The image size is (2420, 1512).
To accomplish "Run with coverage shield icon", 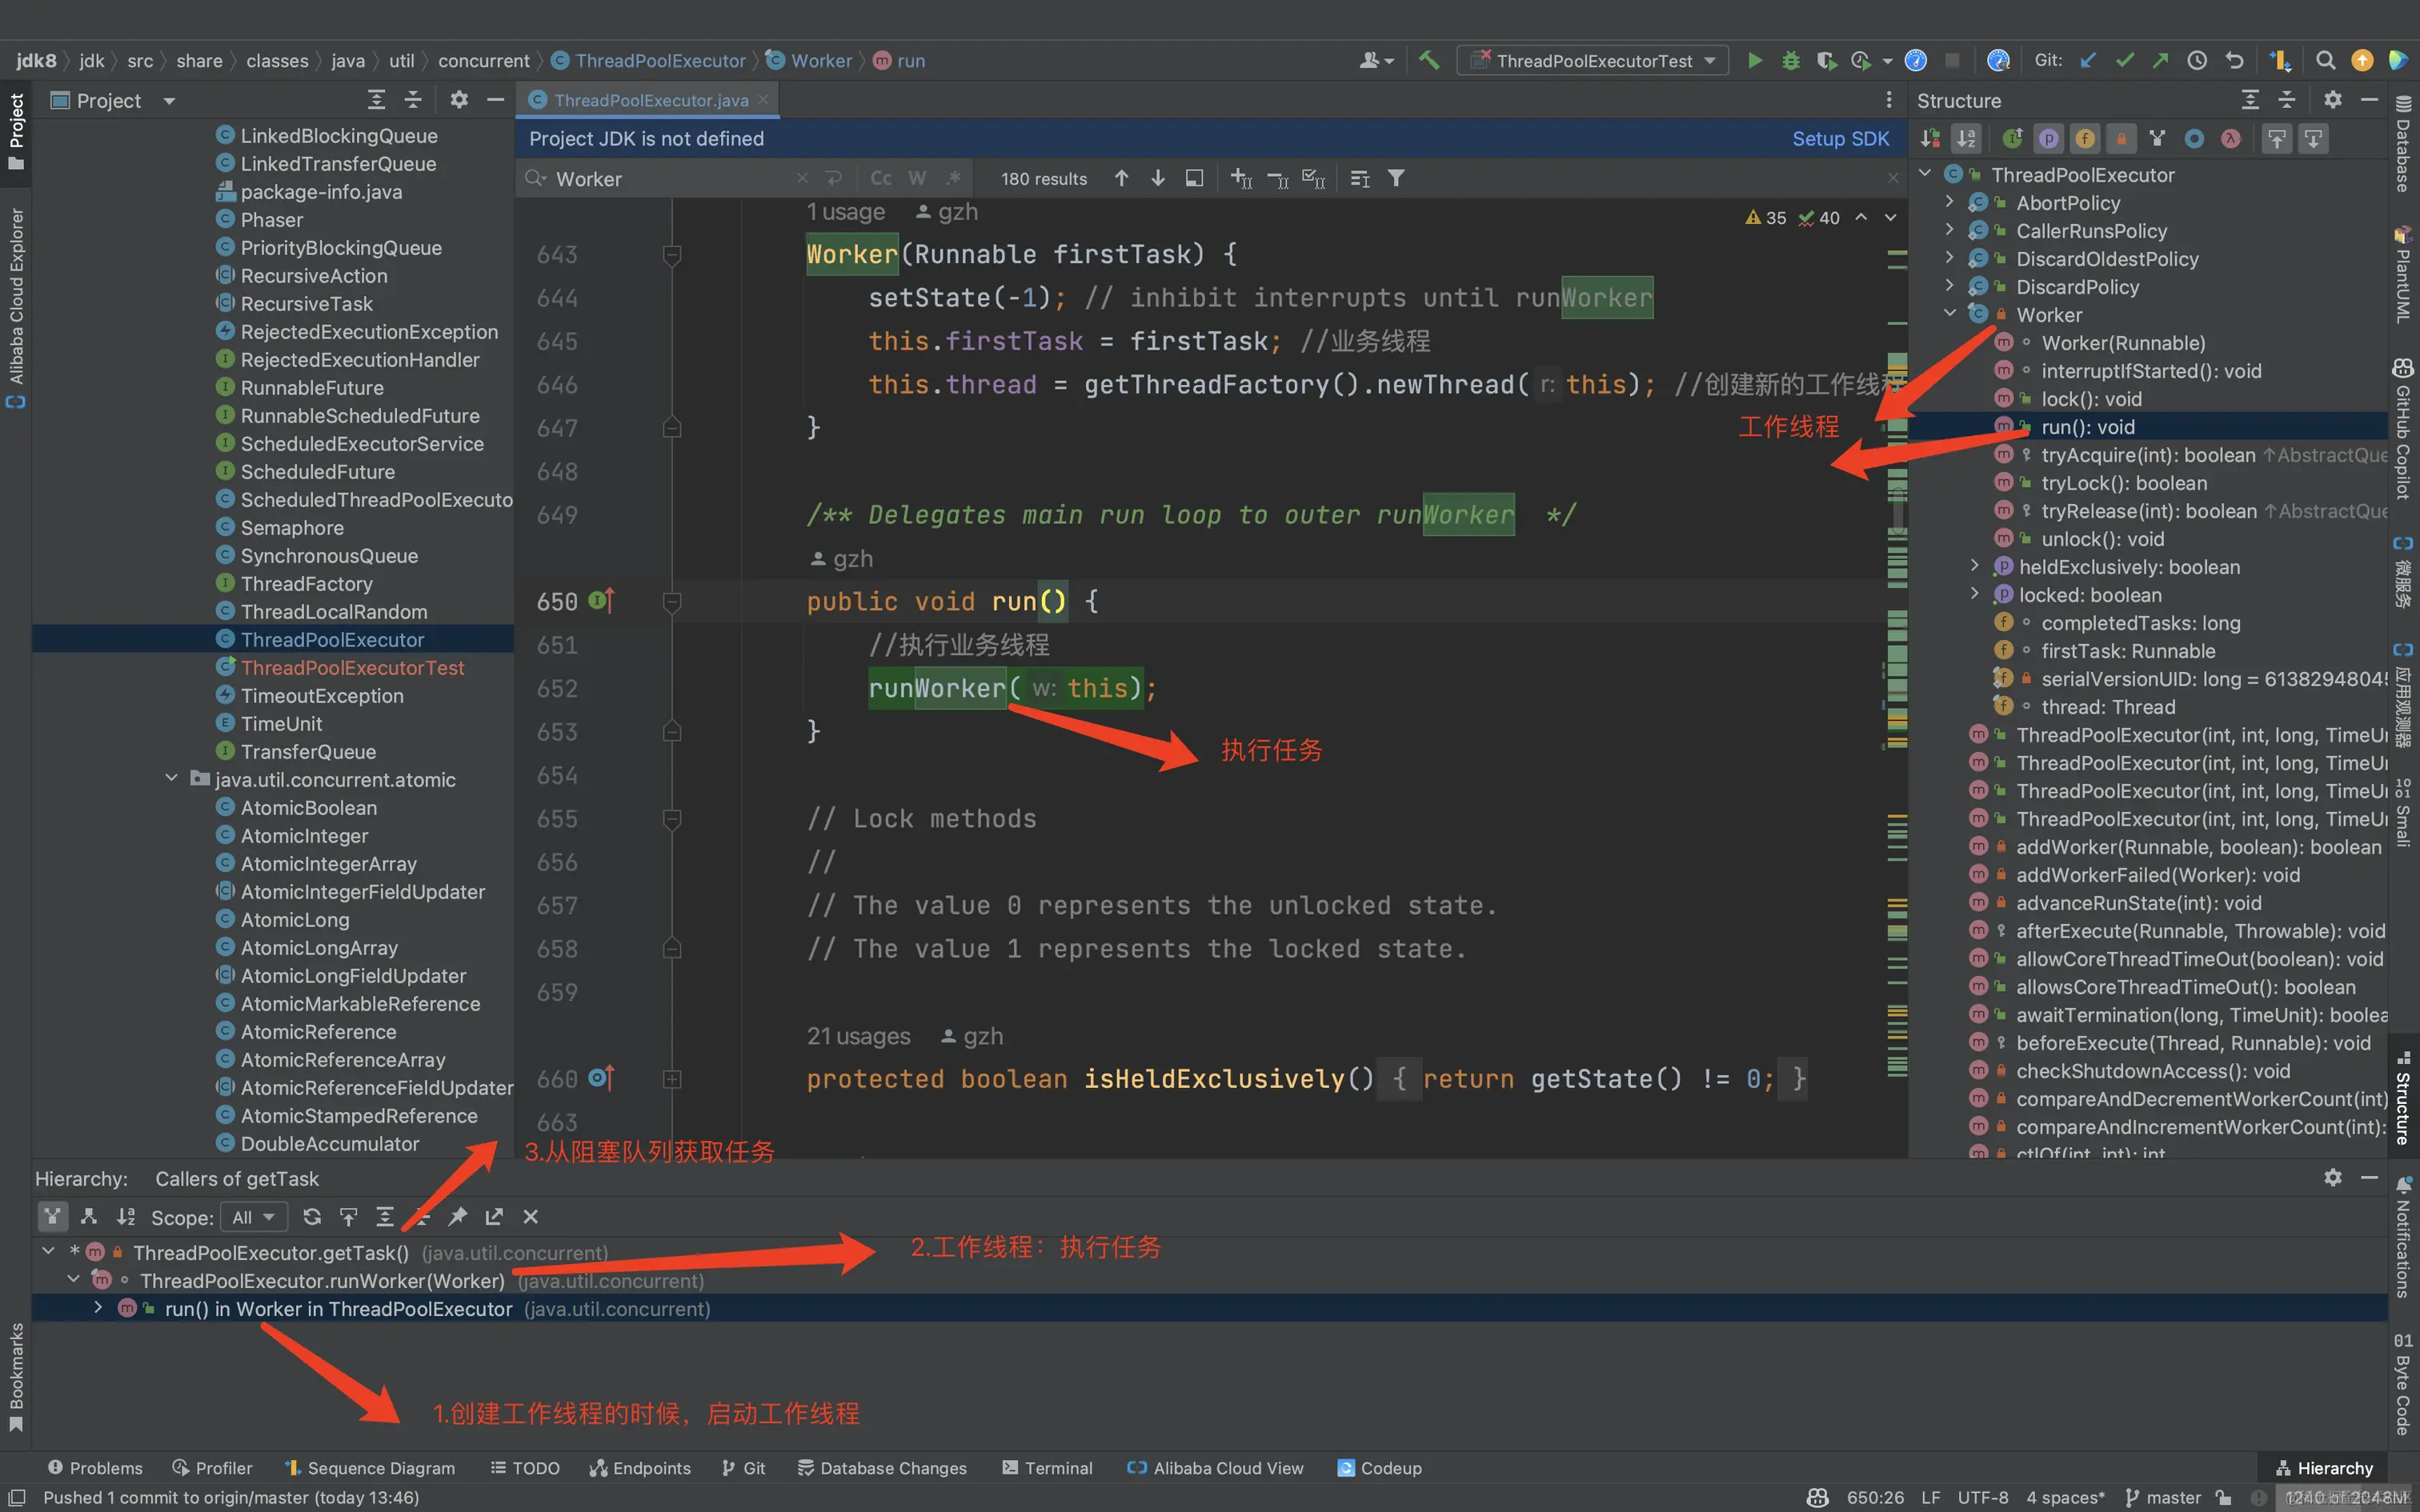I will [1826, 61].
